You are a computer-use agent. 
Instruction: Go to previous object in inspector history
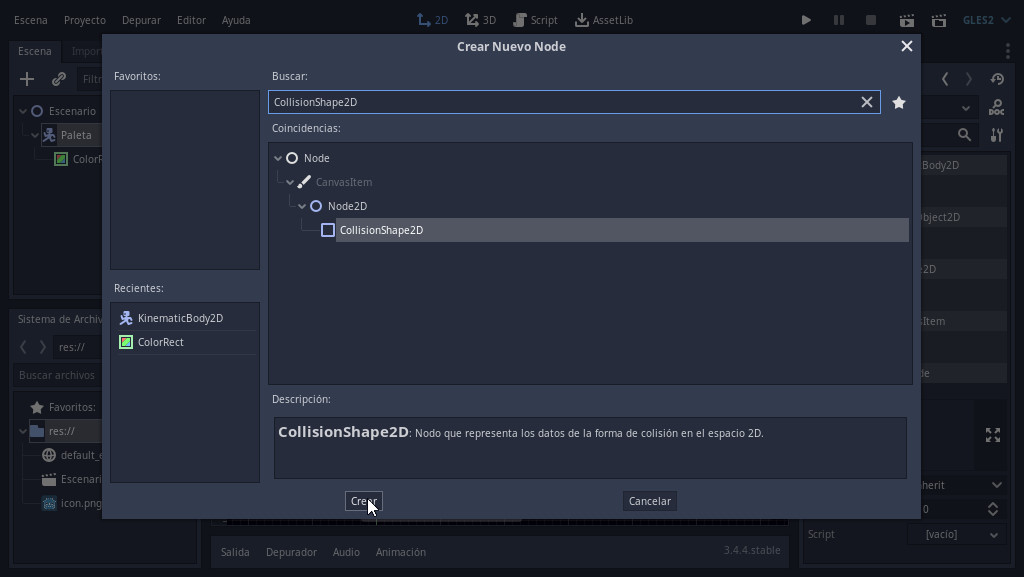click(x=945, y=79)
